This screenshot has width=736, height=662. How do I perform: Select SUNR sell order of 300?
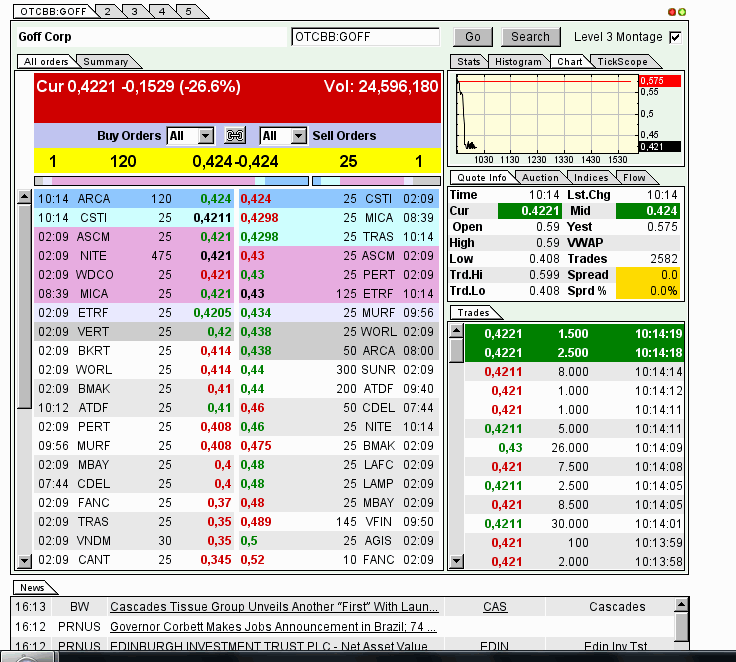point(339,370)
